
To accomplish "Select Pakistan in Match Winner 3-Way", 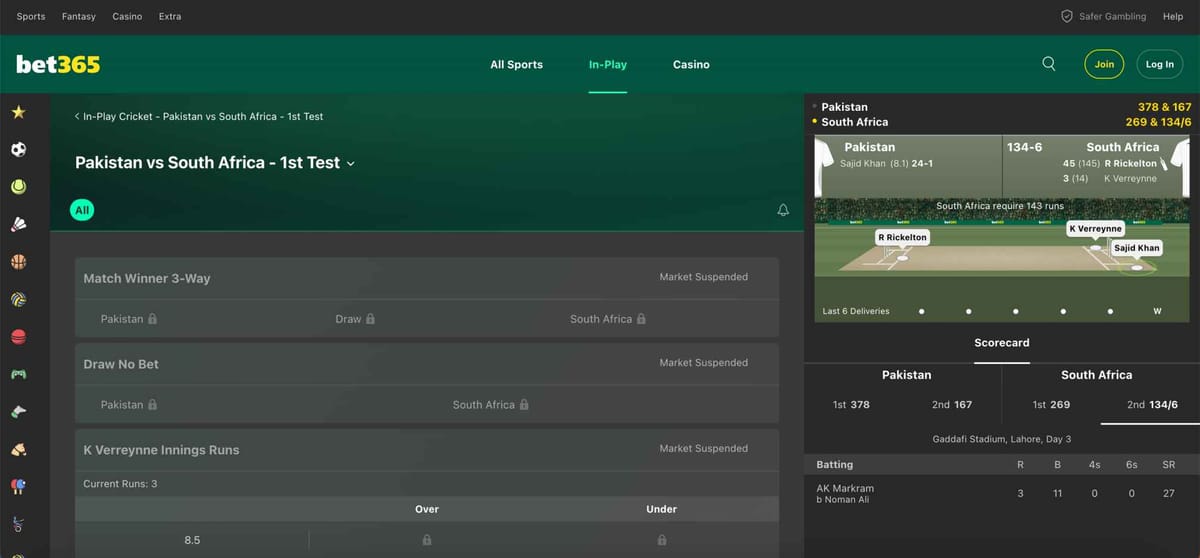I will tap(129, 319).
